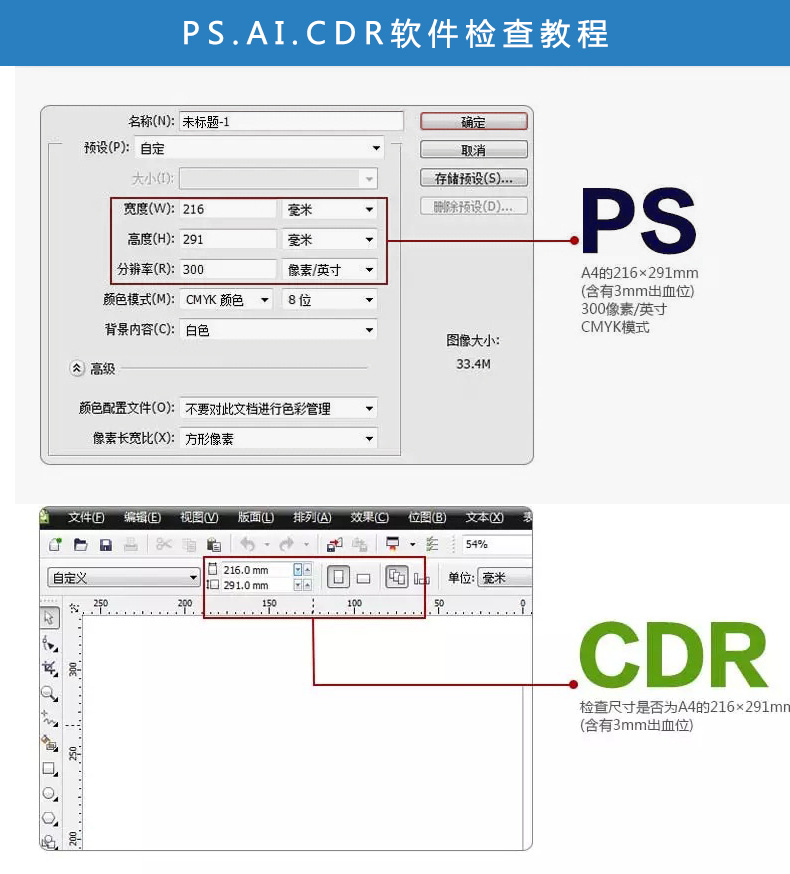Open the height unit 毫米 dropdown

(x=329, y=240)
